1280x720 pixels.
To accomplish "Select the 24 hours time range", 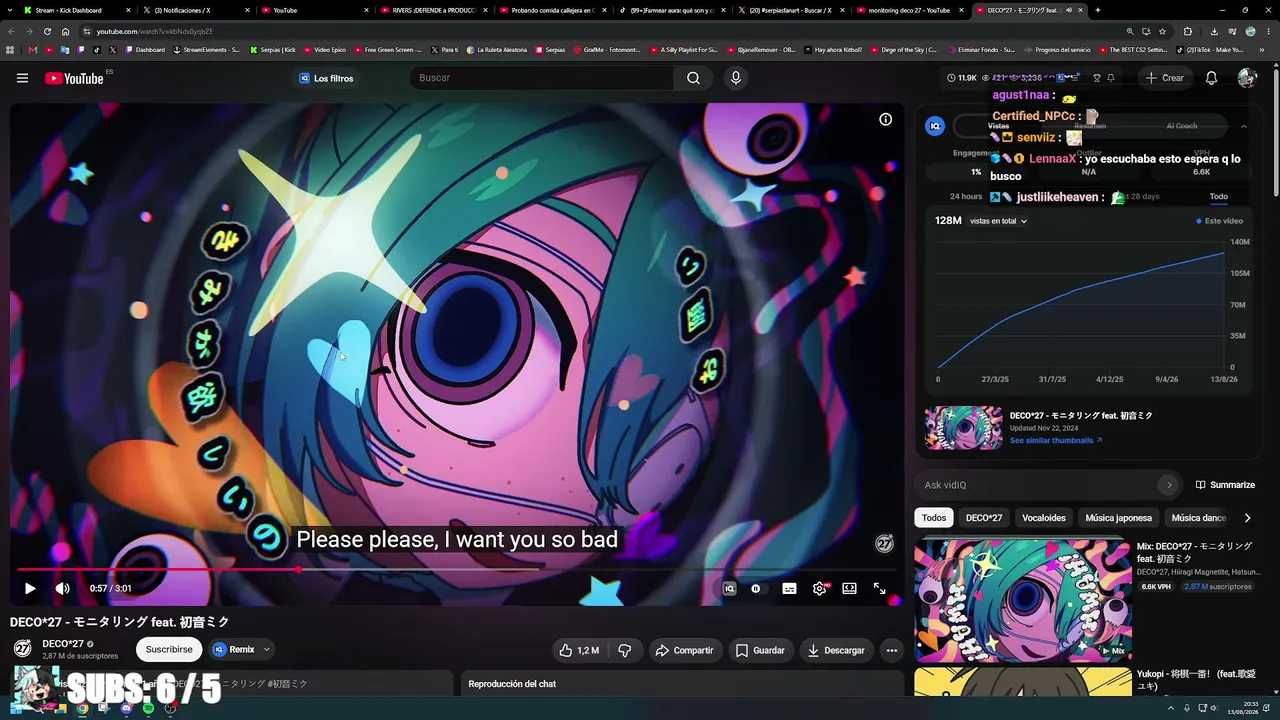I will pyautogui.click(x=966, y=197).
